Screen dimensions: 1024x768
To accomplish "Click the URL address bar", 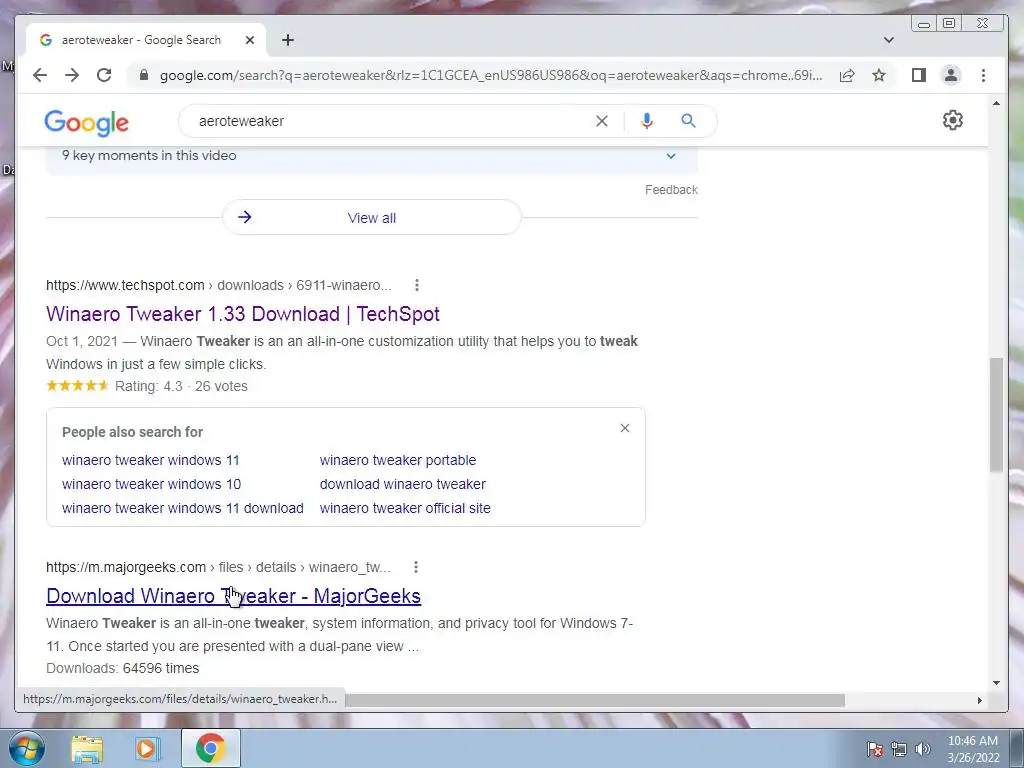I will pos(490,75).
